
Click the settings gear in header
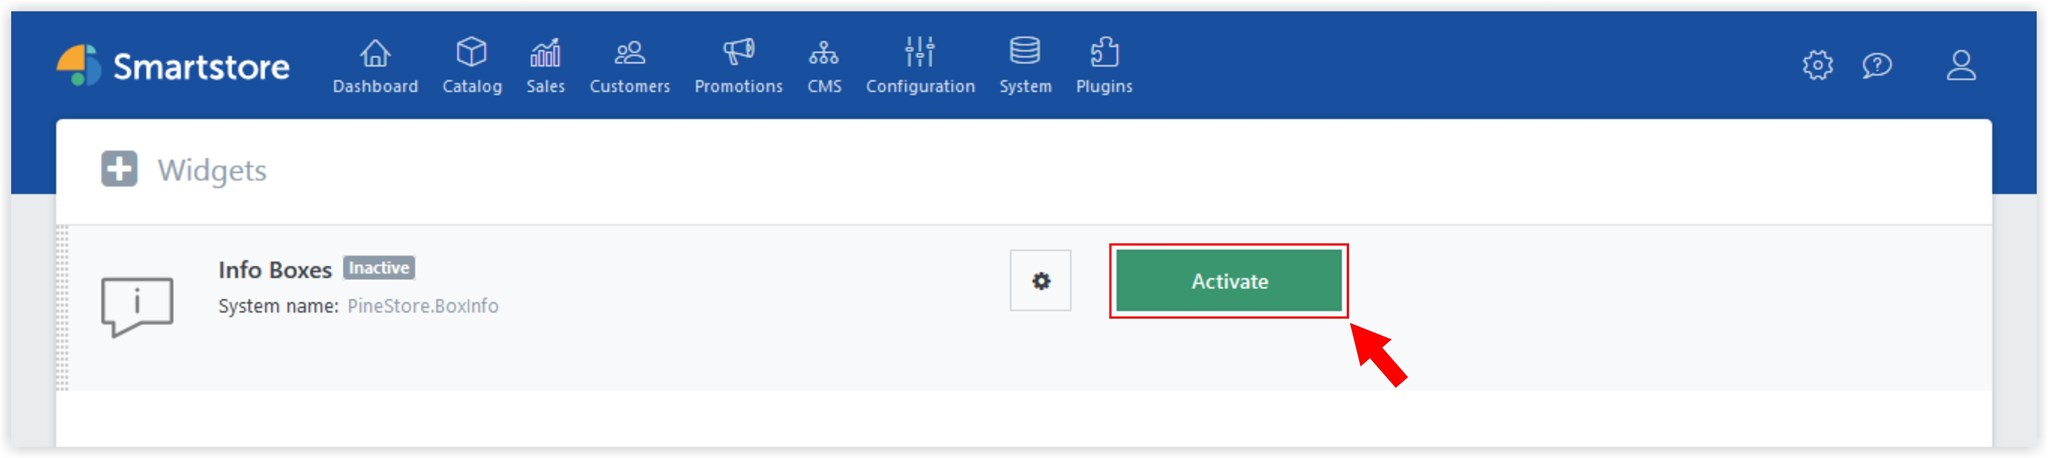[1817, 66]
